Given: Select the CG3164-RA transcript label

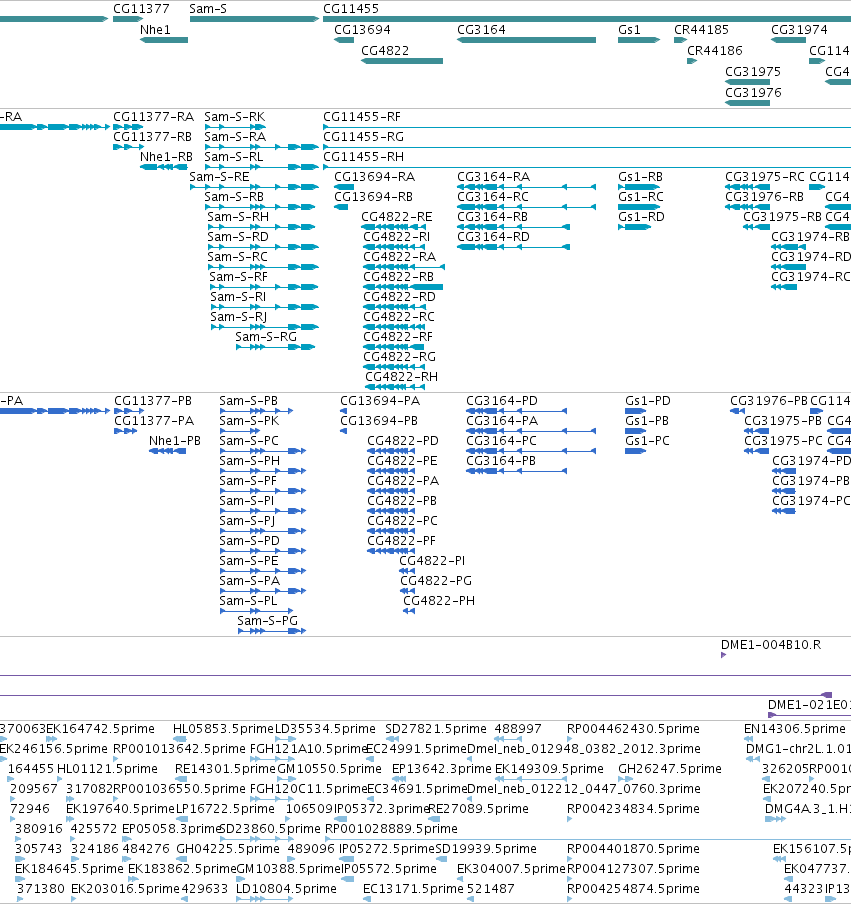Looking at the screenshot, I should point(493,177).
